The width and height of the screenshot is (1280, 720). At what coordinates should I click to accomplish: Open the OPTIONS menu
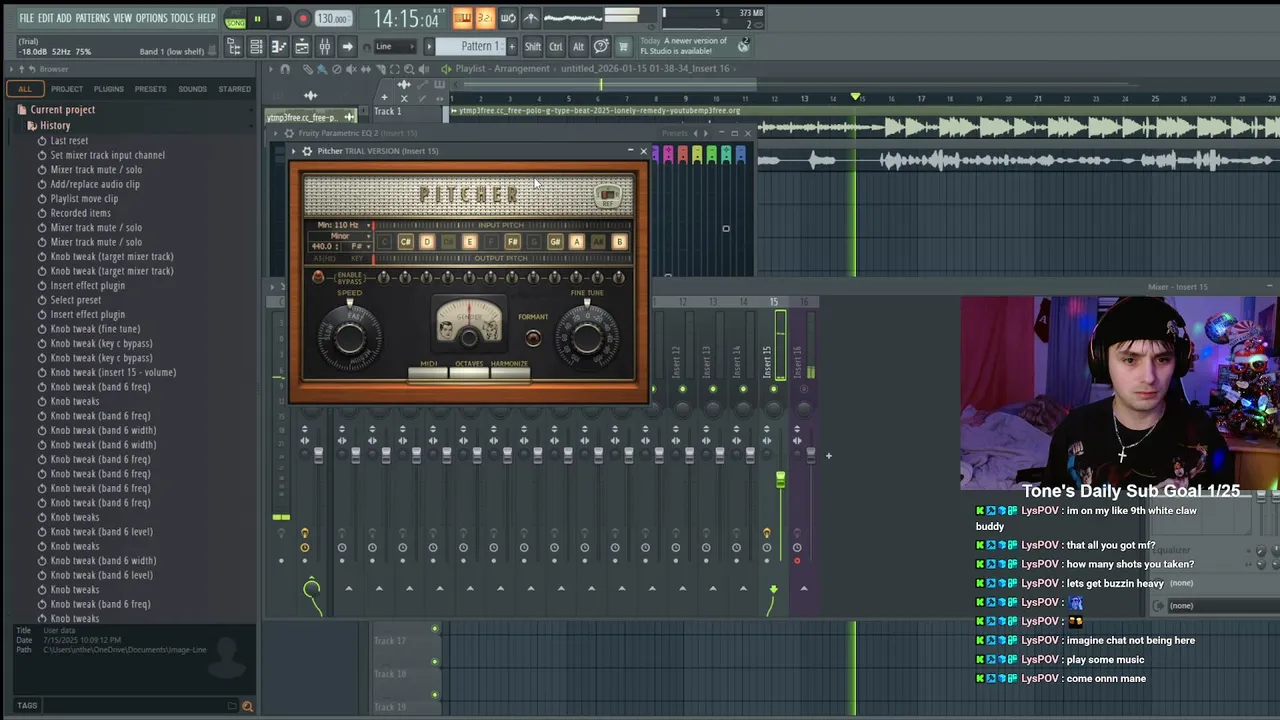click(151, 18)
